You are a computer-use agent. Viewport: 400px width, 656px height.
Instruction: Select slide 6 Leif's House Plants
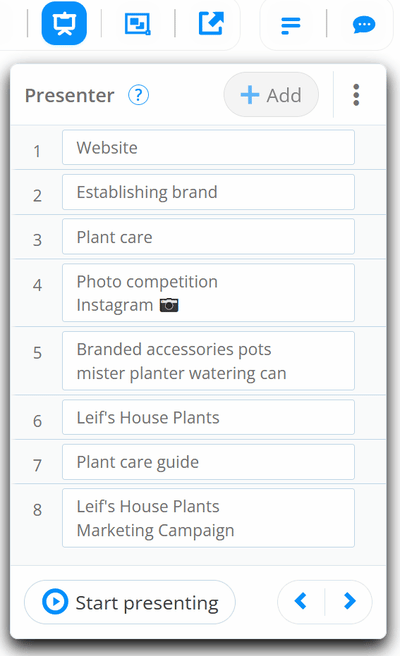click(x=208, y=417)
